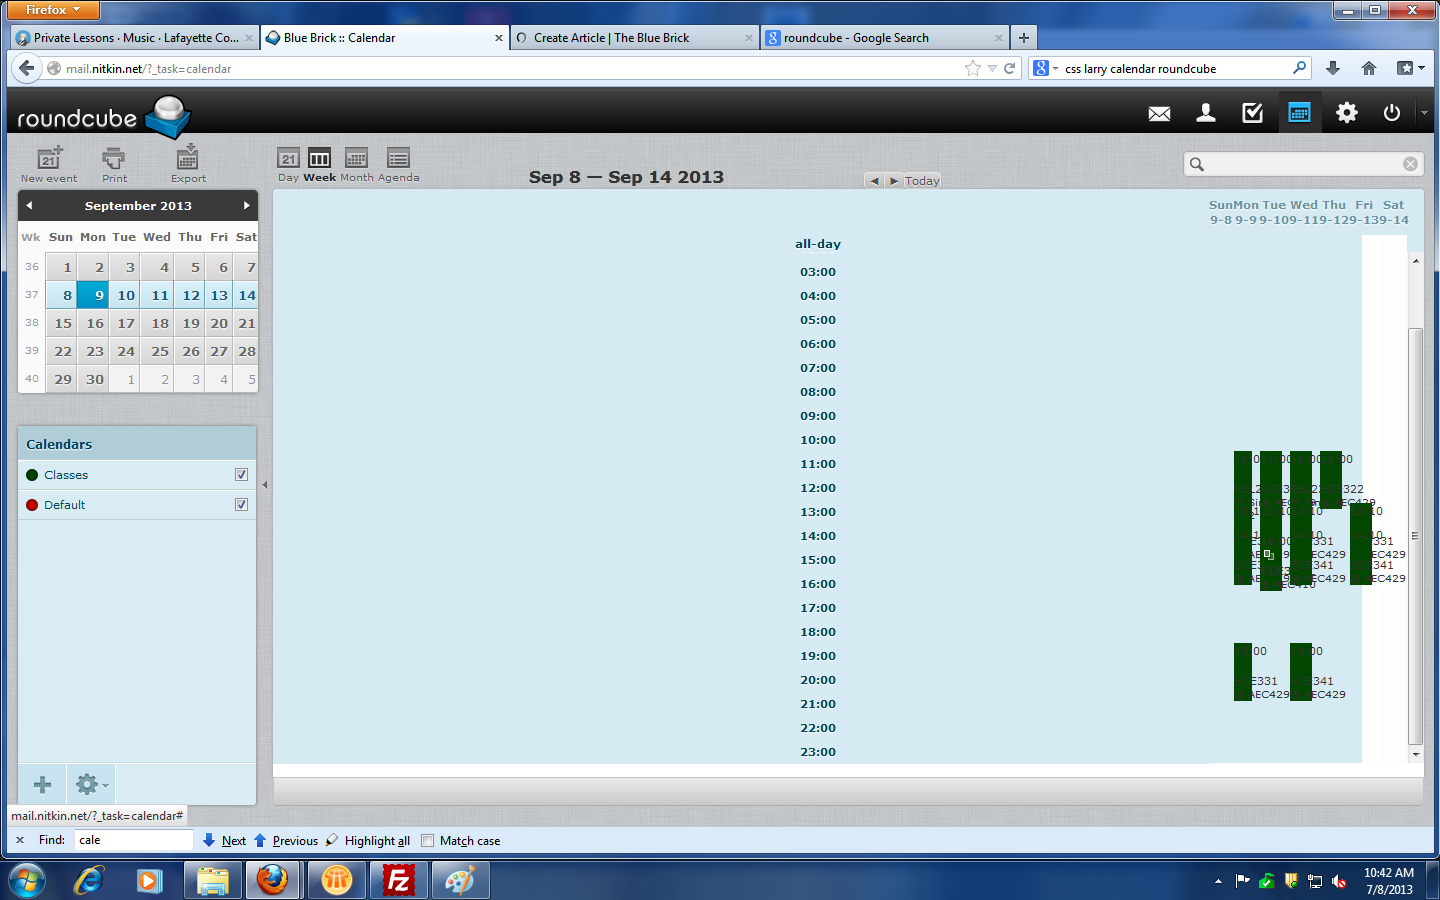The image size is (1440, 900).
Task: Open the Tasks checkmark icon
Action: click(1252, 113)
